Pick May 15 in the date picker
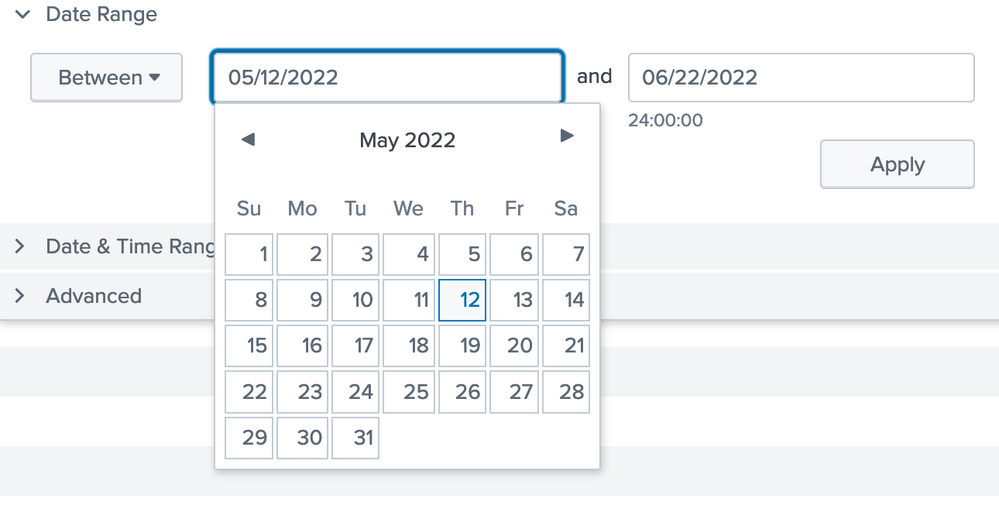 pyautogui.click(x=250, y=346)
